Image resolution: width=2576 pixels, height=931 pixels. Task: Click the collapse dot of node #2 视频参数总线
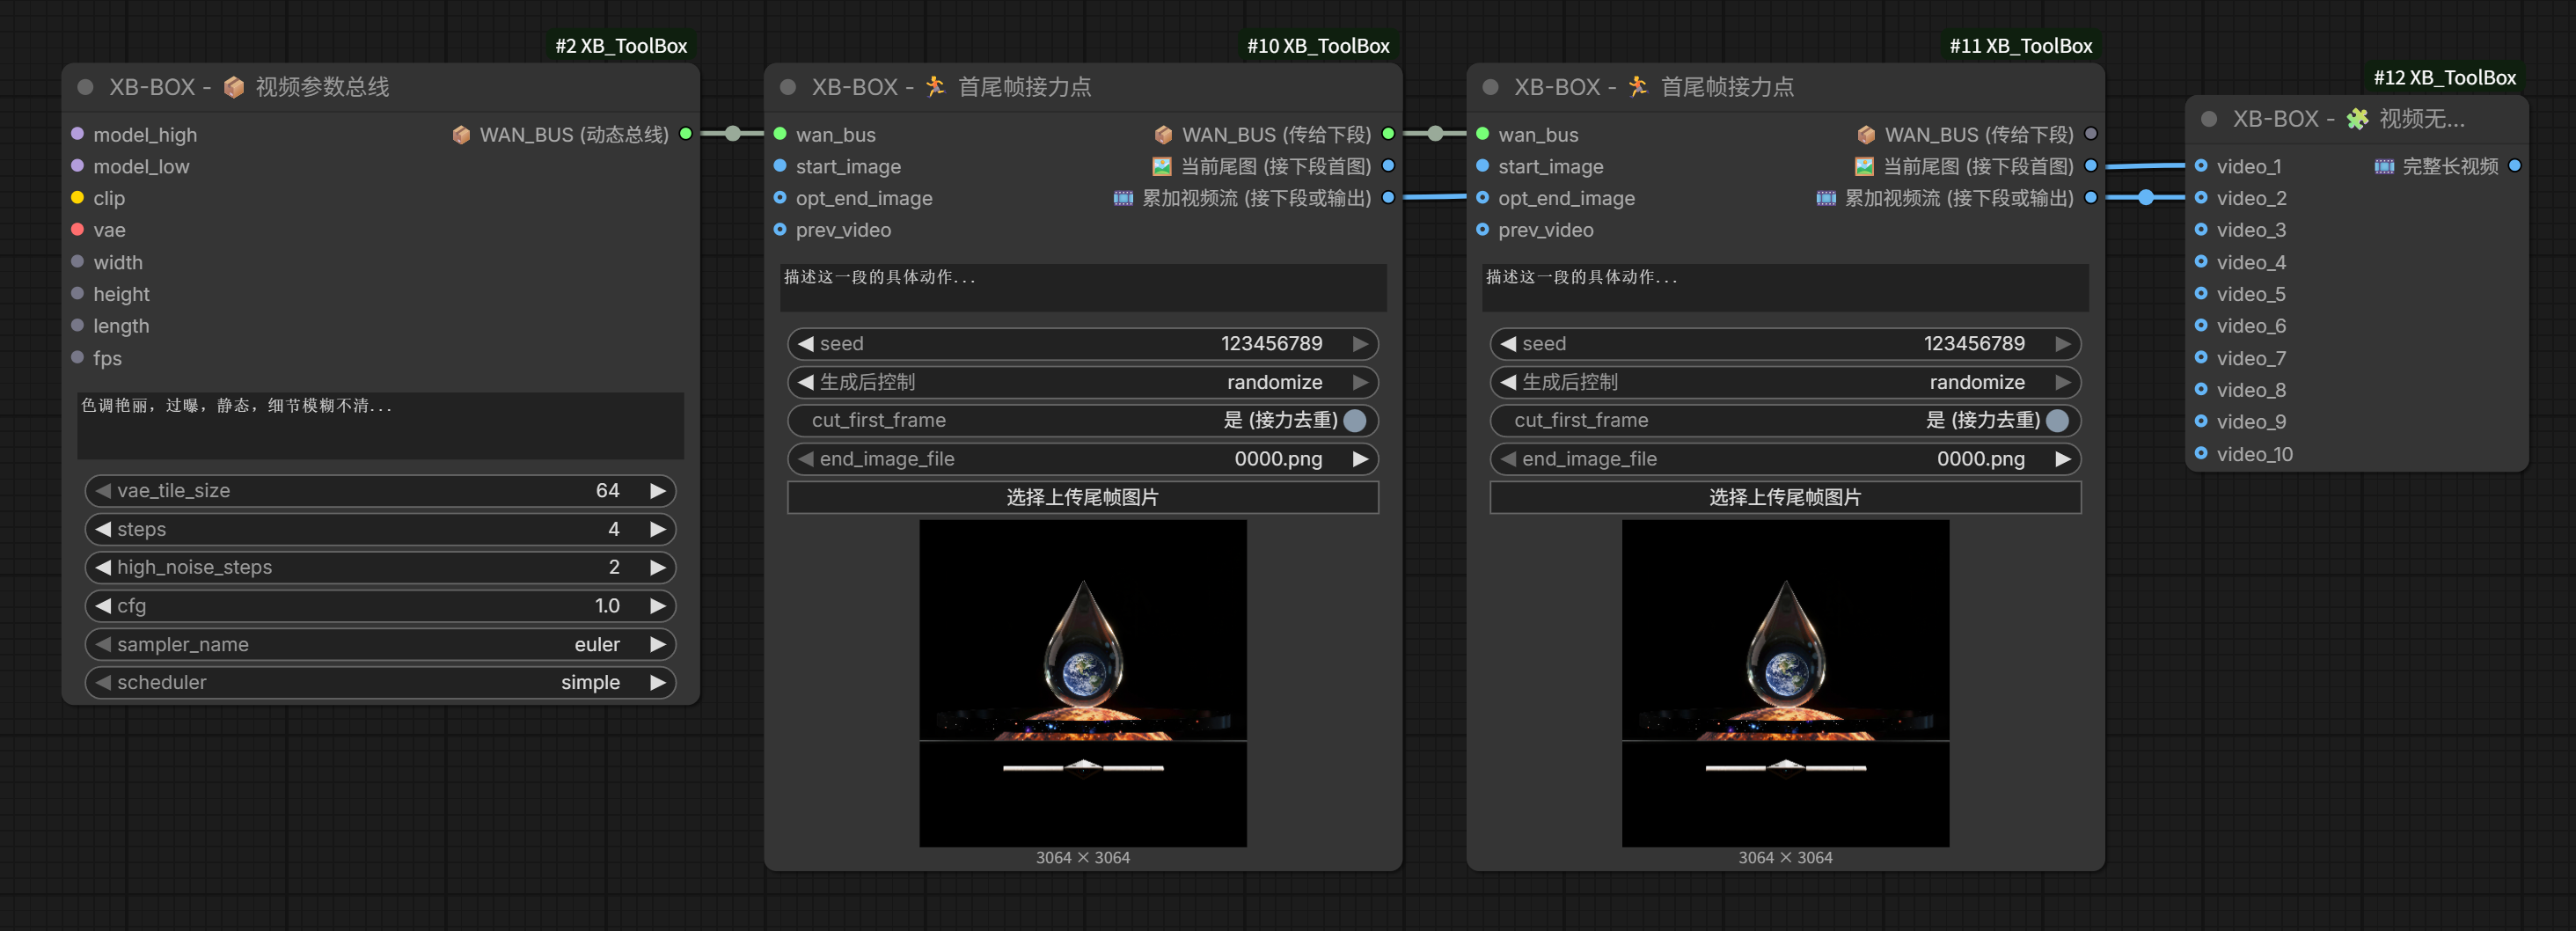(x=86, y=87)
